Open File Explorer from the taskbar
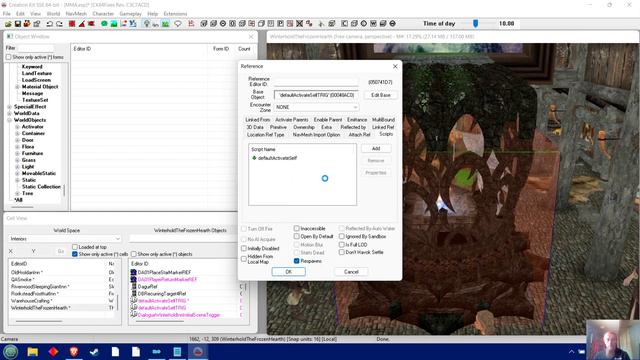 [x=32, y=352]
